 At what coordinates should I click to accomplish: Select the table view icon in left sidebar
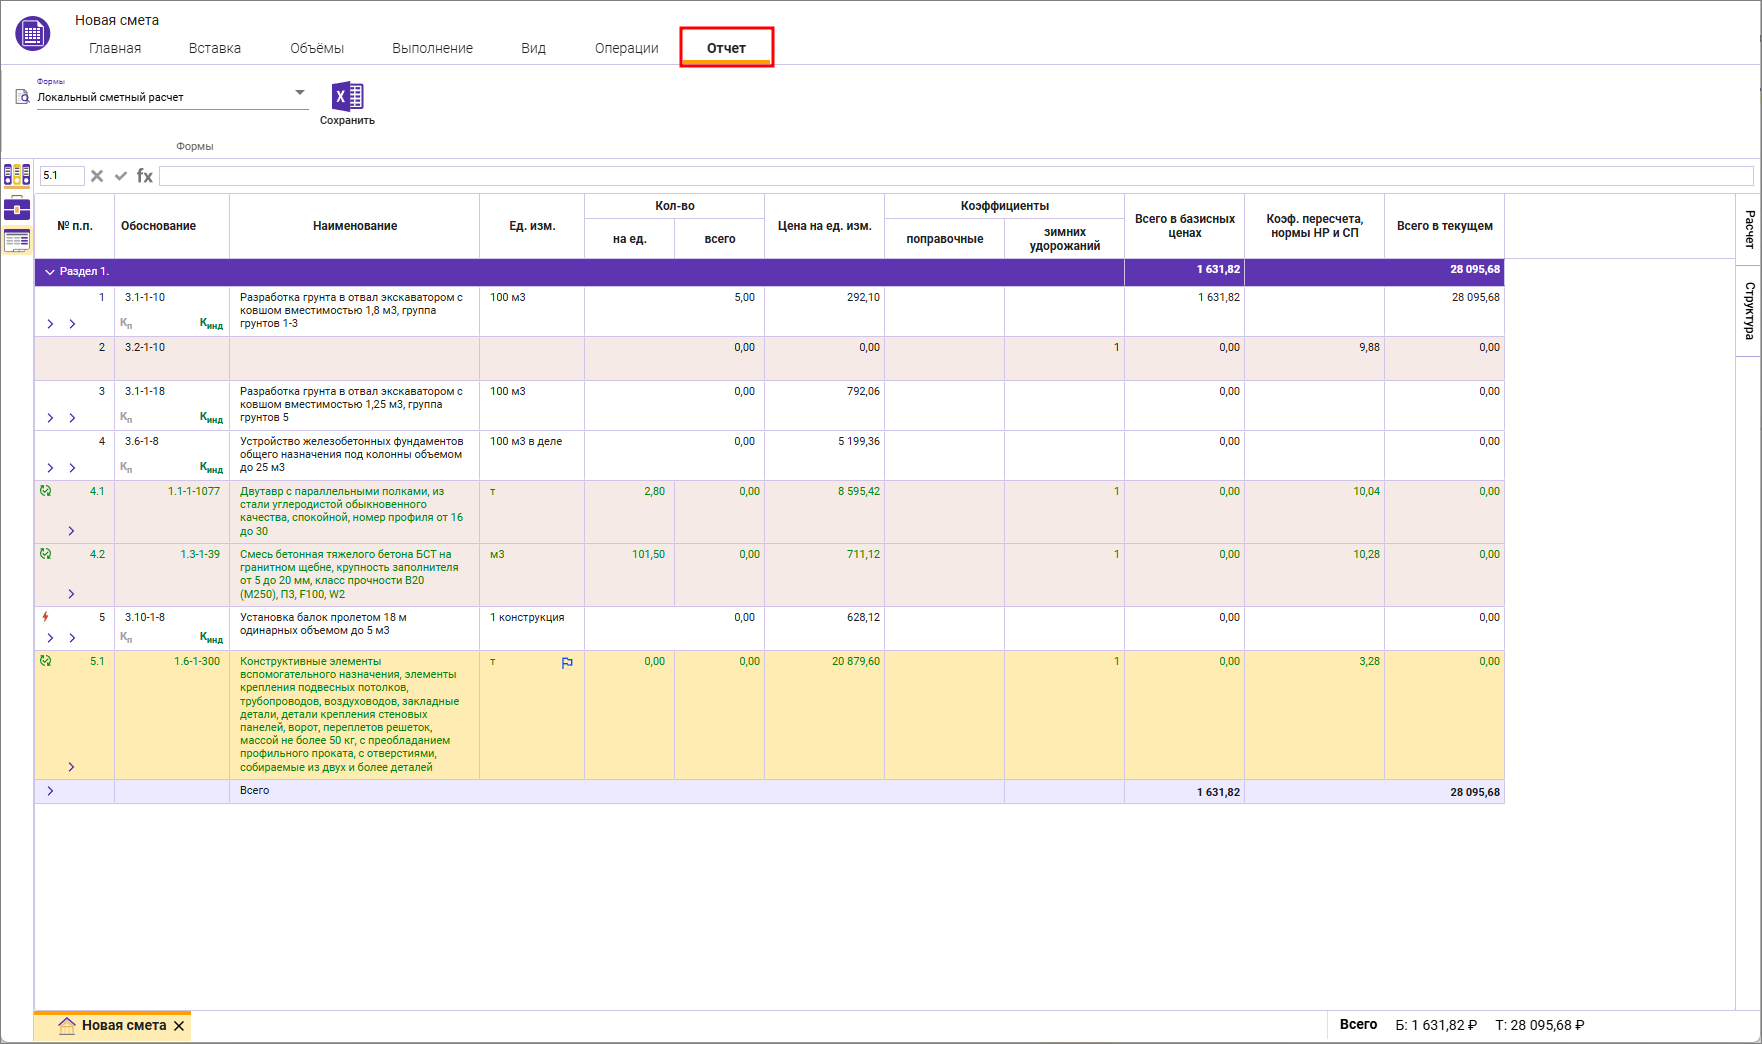[x=17, y=241]
